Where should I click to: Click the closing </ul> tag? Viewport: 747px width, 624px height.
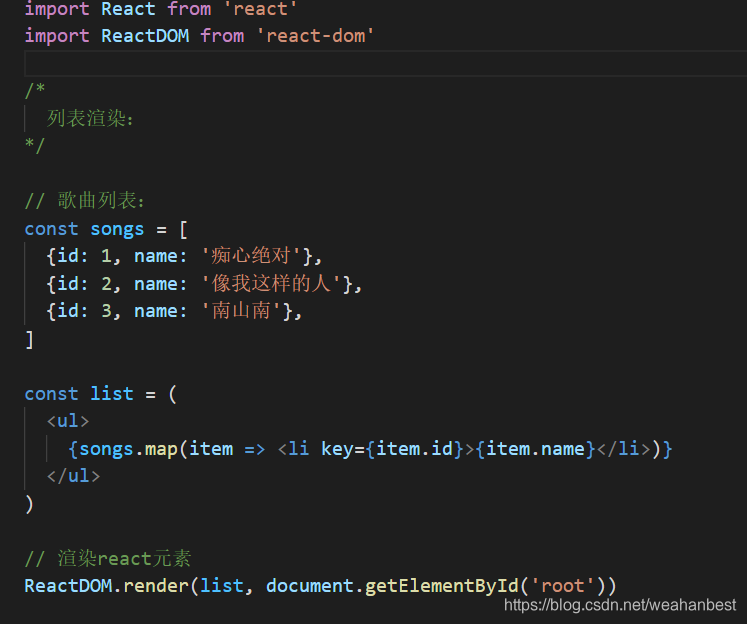(73, 476)
